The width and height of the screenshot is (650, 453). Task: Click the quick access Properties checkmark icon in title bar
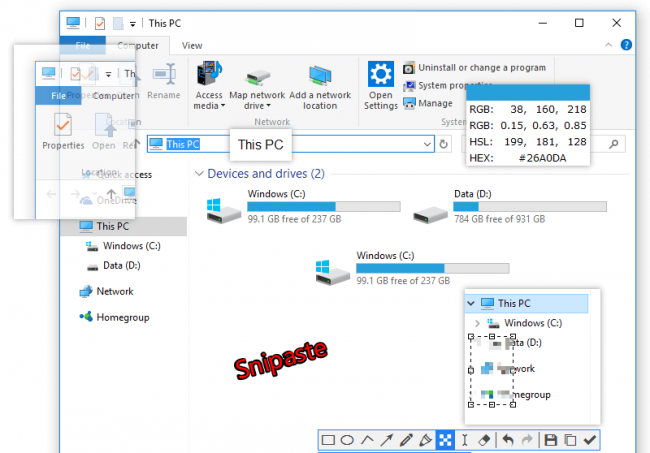pyautogui.click(x=99, y=23)
